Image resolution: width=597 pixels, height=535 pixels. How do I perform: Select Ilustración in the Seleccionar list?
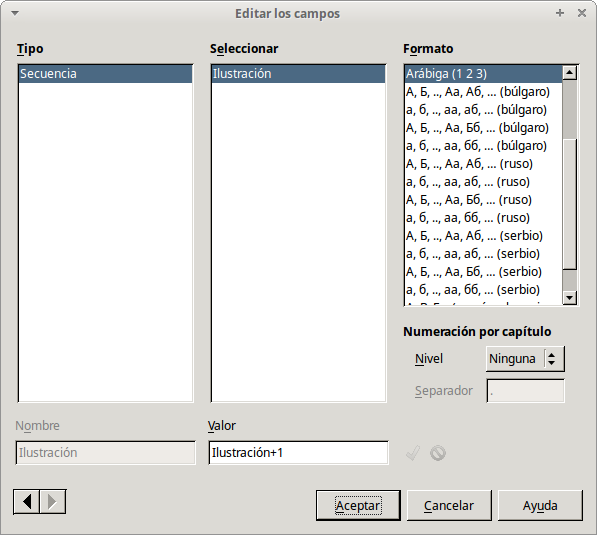click(x=298, y=73)
